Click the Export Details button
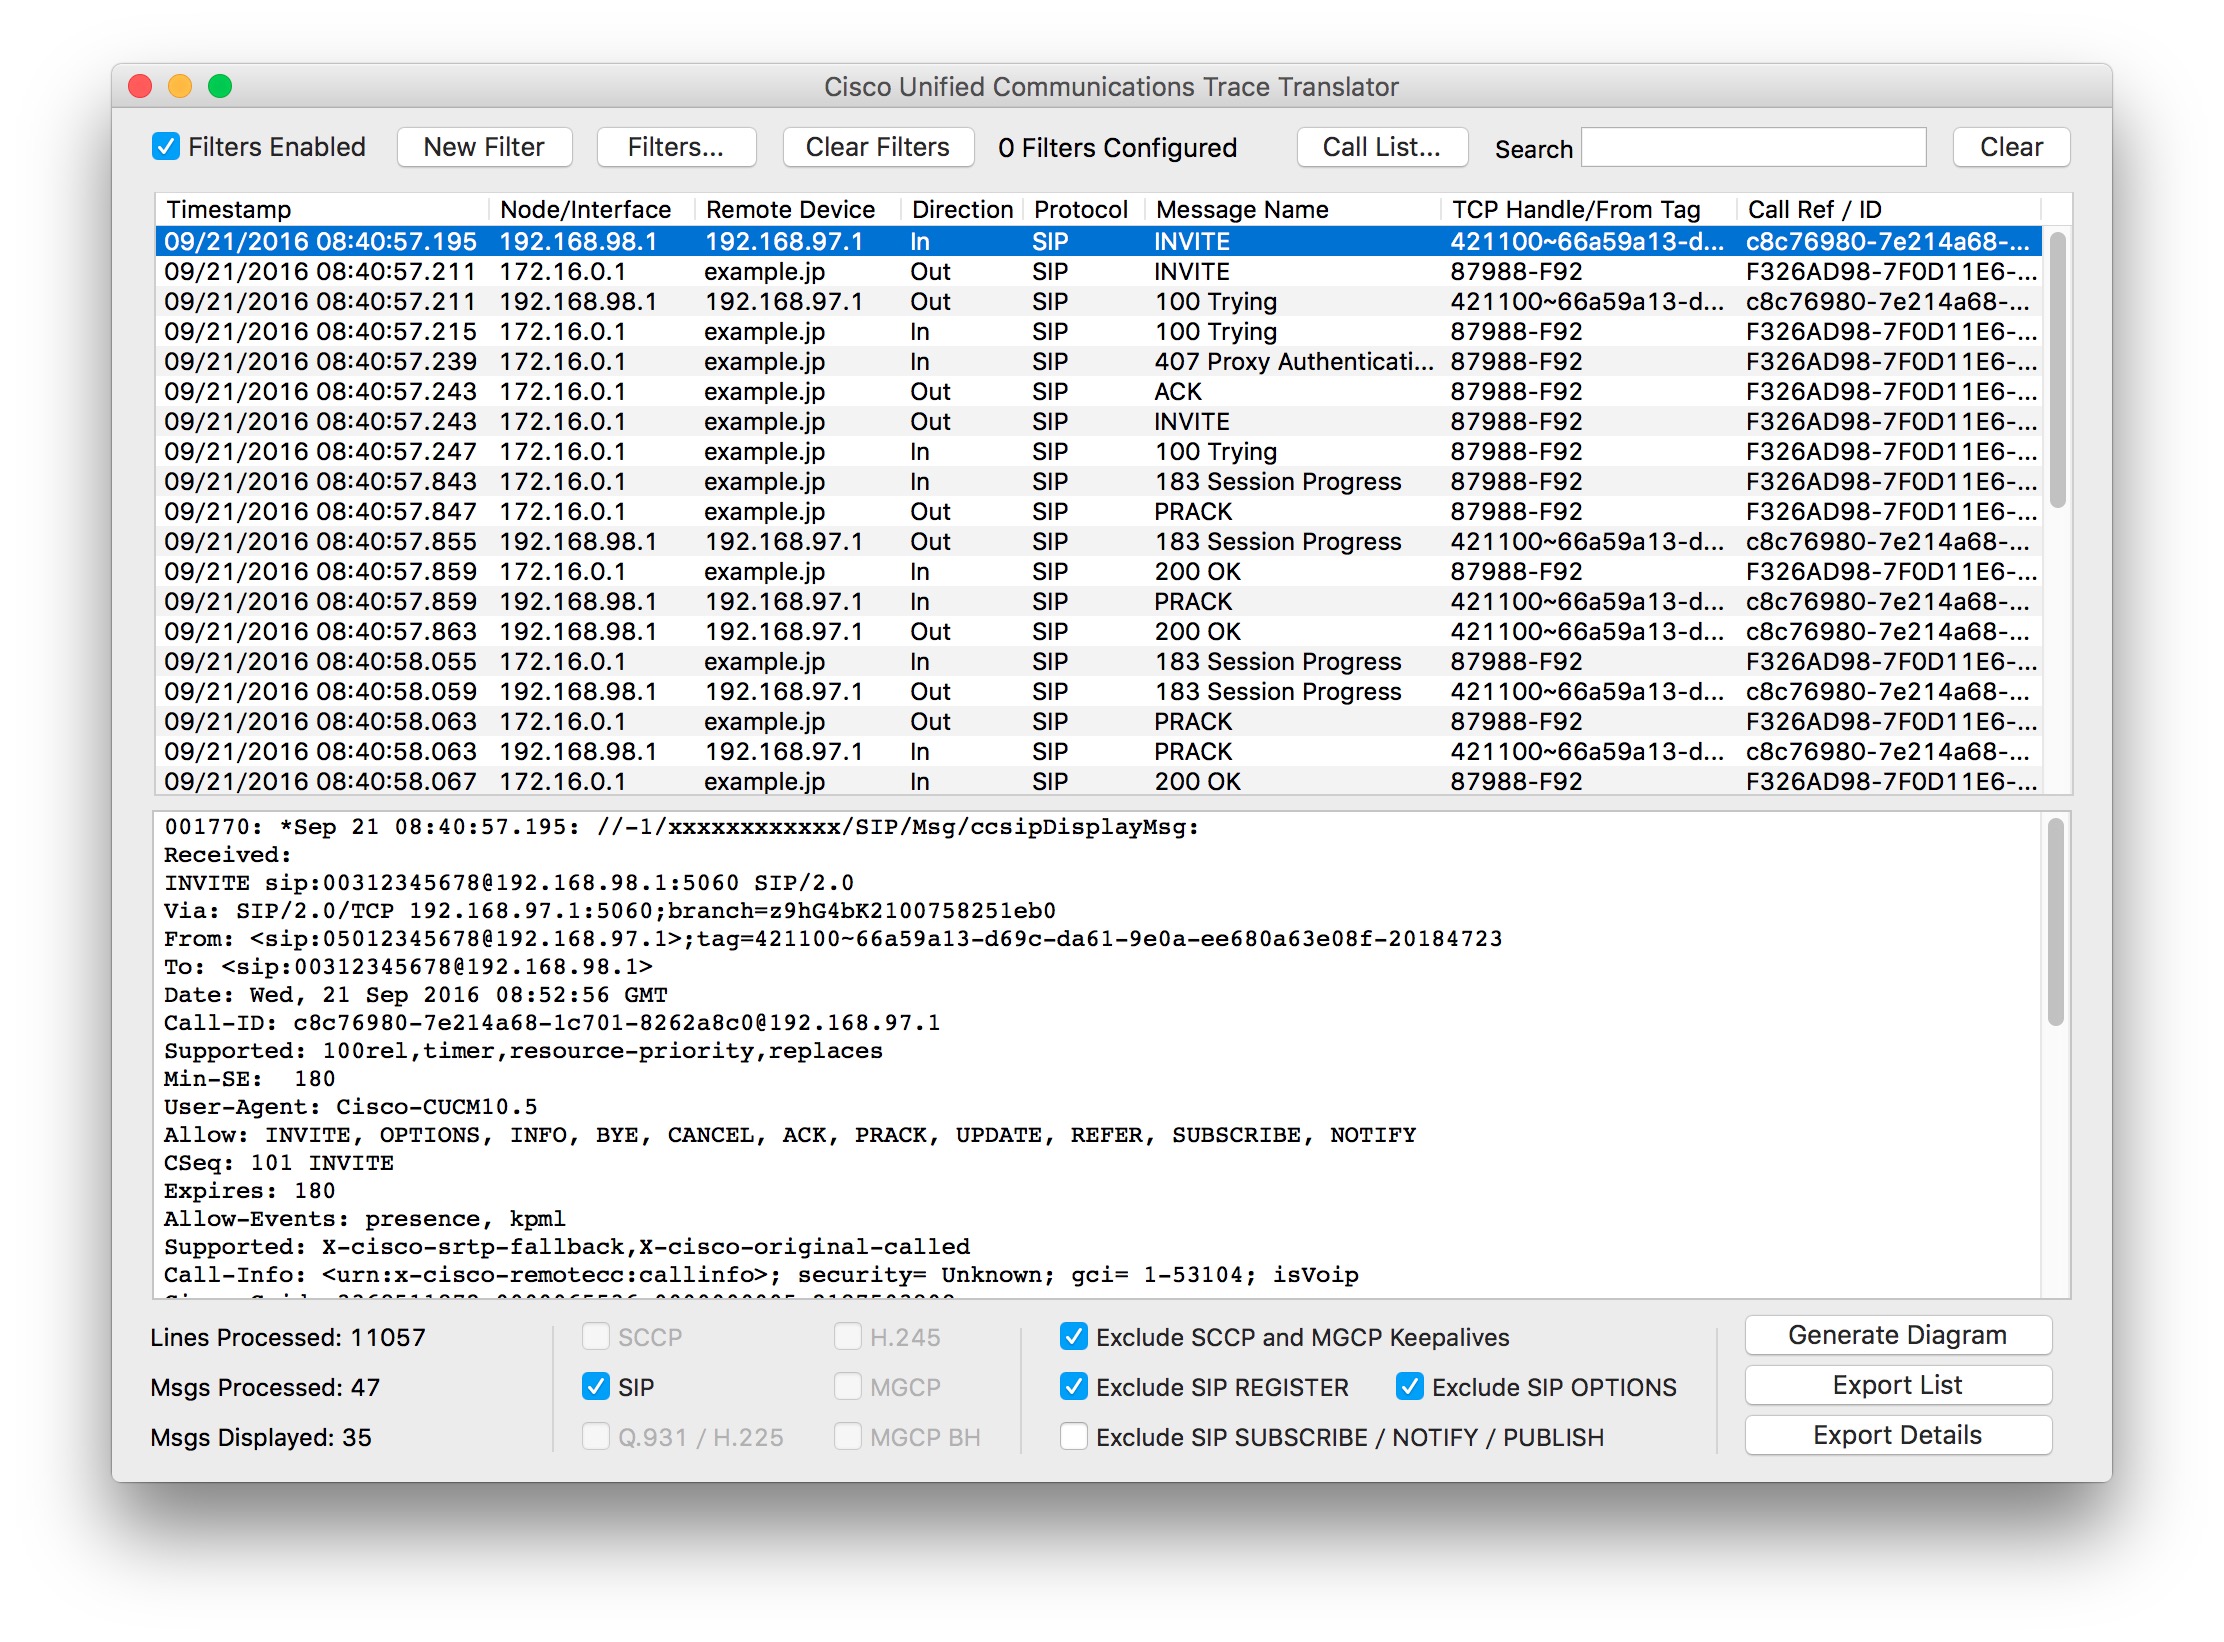The image size is (2224, 1642). tap(1898, 1435)
